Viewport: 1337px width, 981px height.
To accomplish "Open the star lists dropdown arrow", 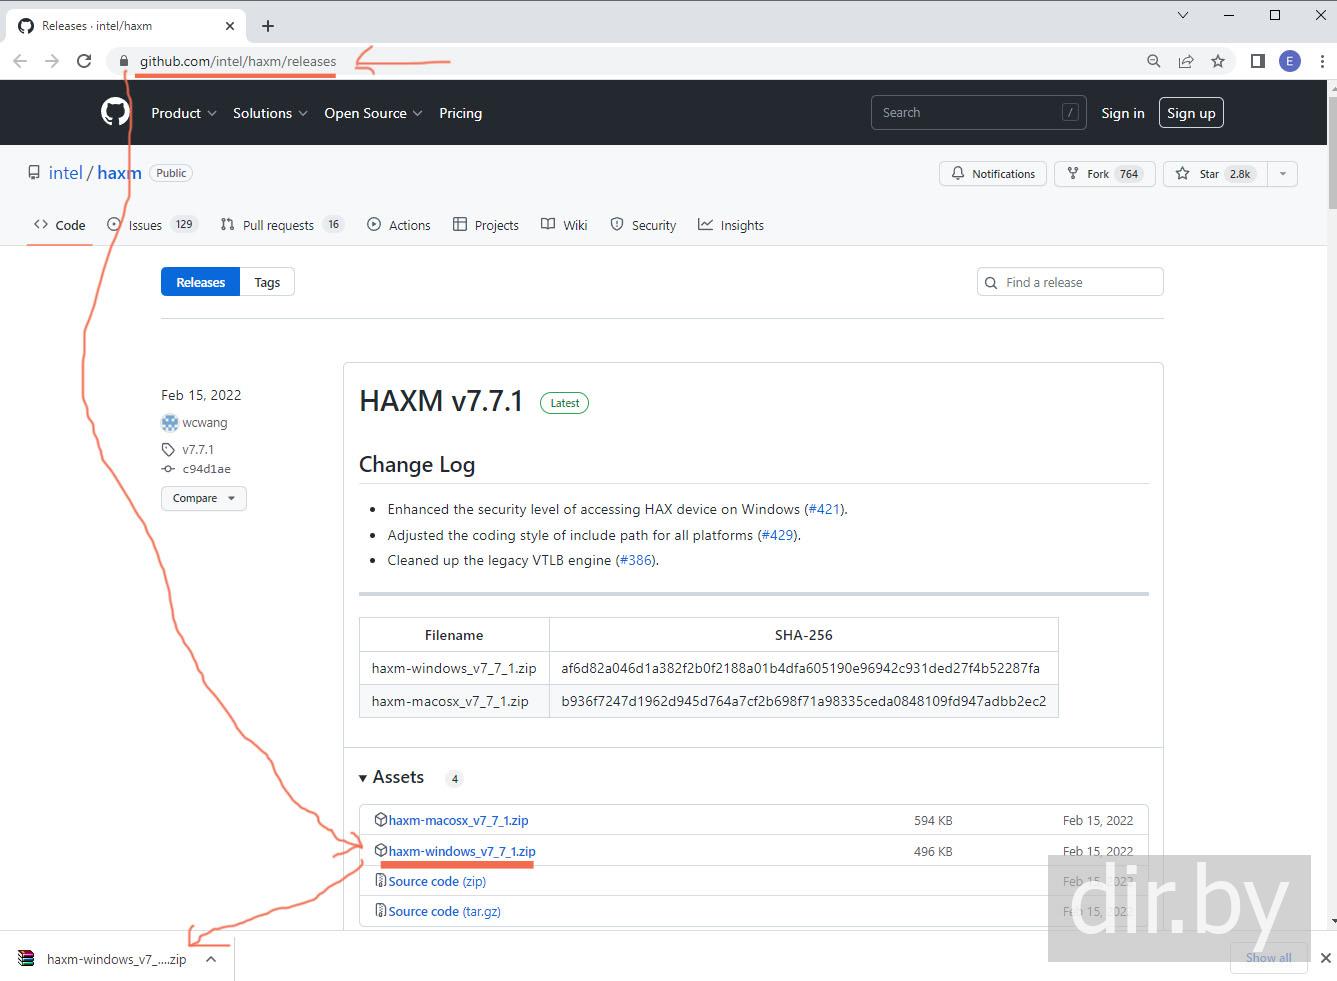I will tap(1283, 174).
